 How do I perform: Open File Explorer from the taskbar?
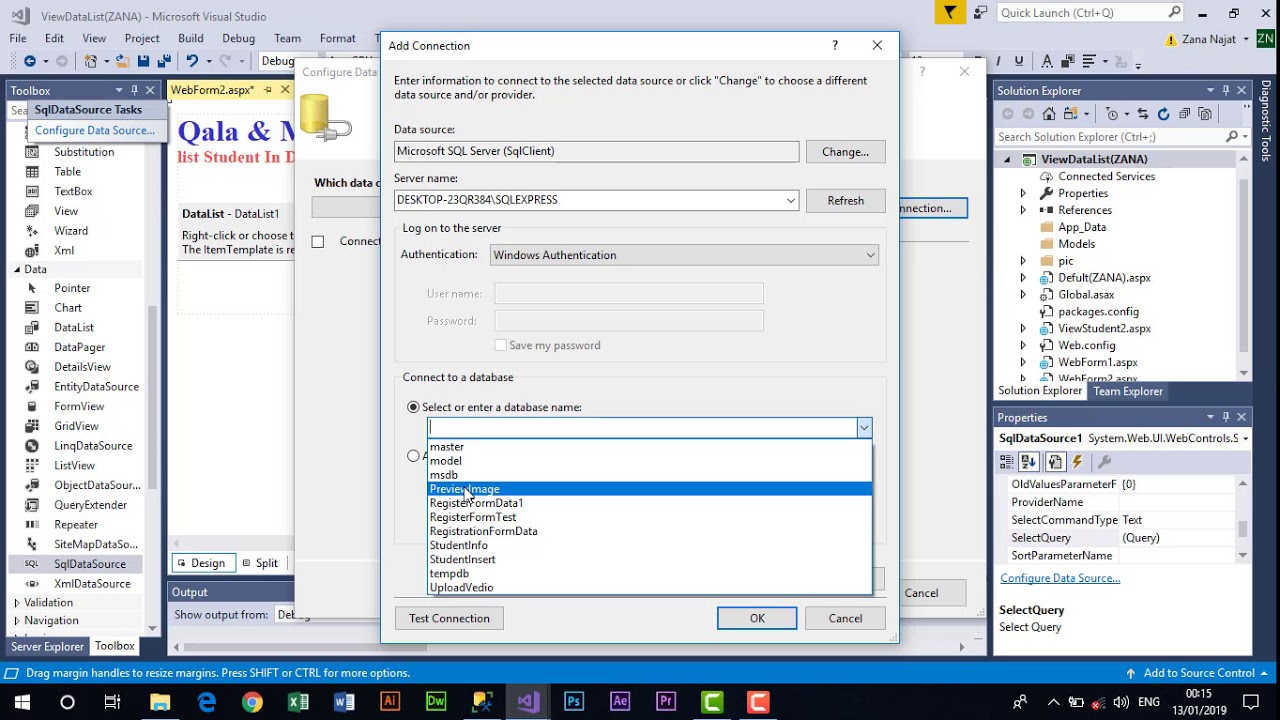pyautogui.click(x=160, y=702)
